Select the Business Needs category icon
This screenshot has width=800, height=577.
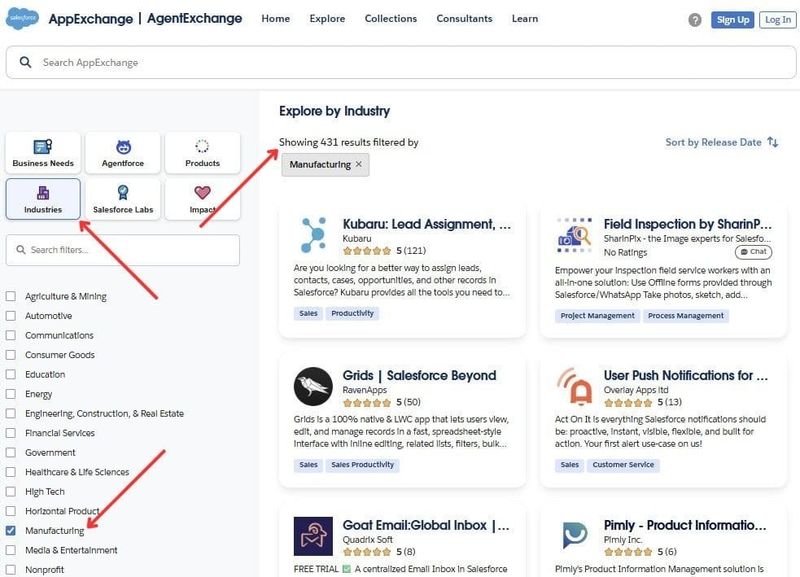click(43, 147)
